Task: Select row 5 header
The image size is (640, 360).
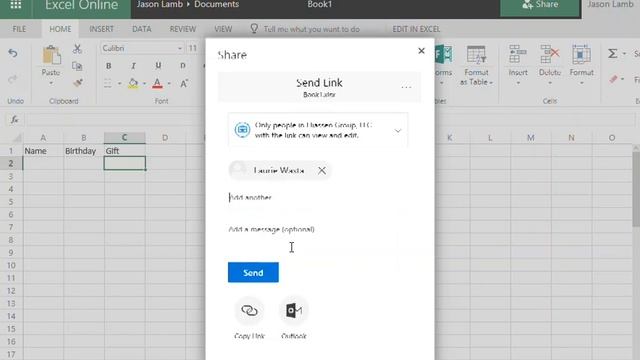Action: pos(11,202)
